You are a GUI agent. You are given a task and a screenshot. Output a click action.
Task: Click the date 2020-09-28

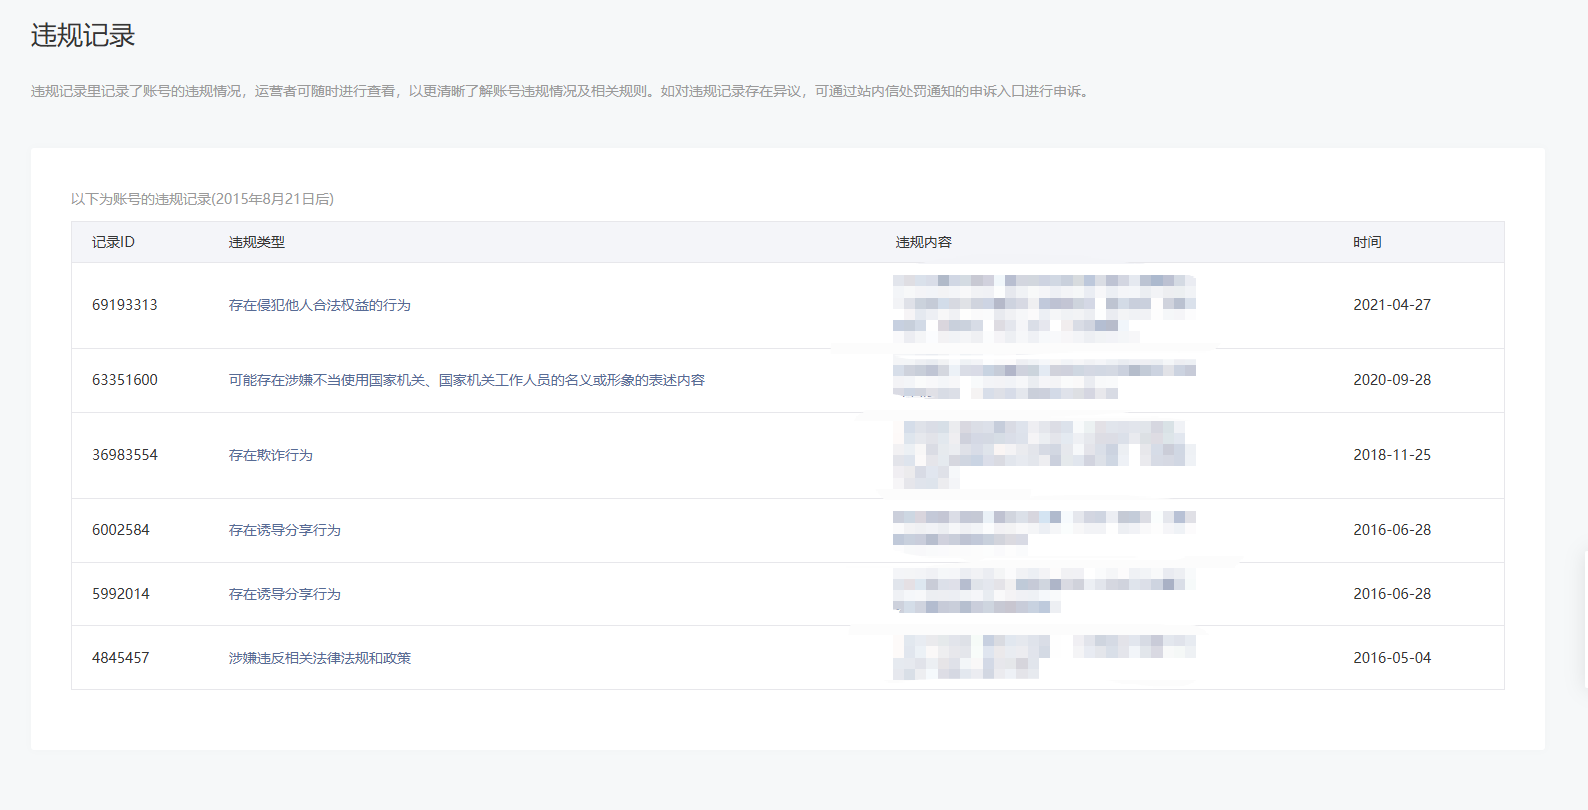pyautogui.click(x=1391, y=380)
